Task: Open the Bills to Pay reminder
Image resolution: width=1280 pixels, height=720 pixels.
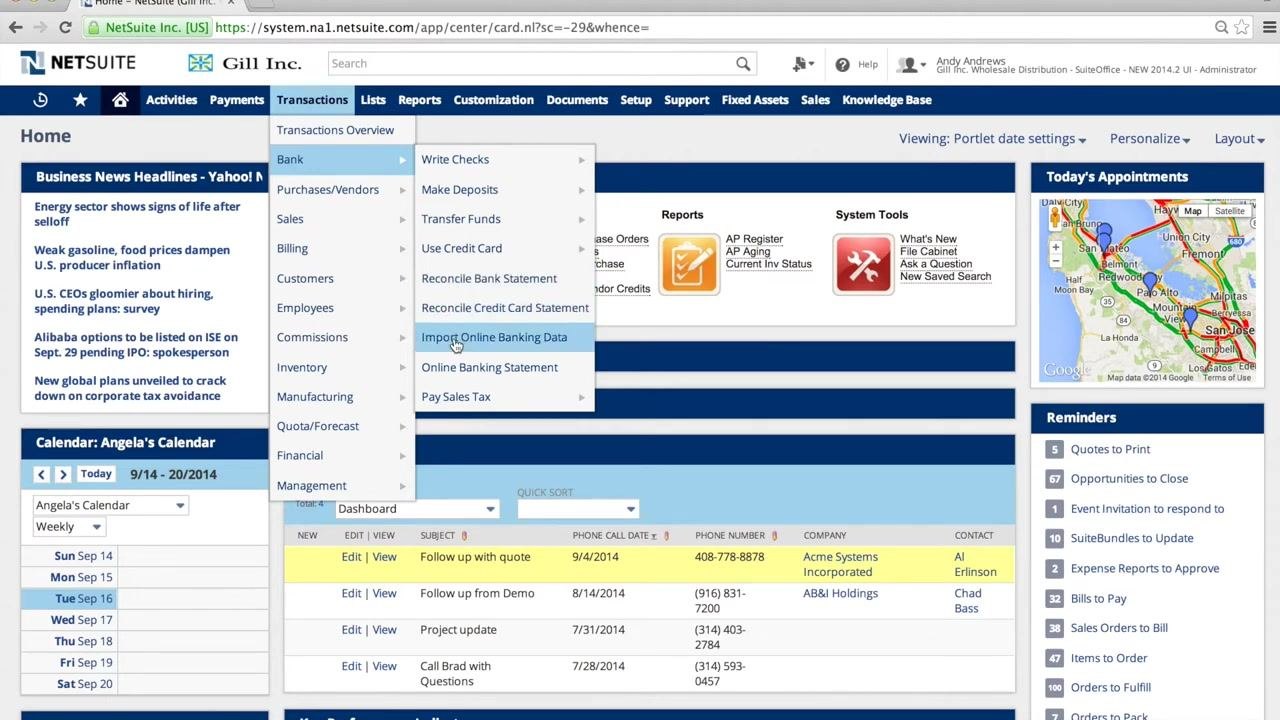Action: pos(1098,598)
